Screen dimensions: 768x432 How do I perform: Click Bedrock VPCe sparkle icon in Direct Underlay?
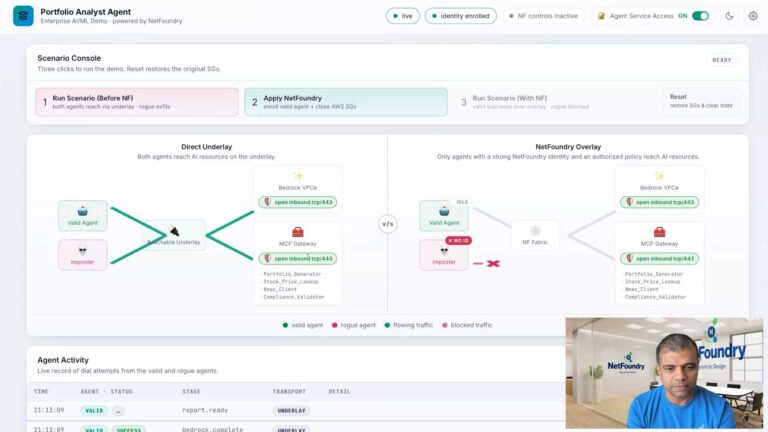pos(297,176)
